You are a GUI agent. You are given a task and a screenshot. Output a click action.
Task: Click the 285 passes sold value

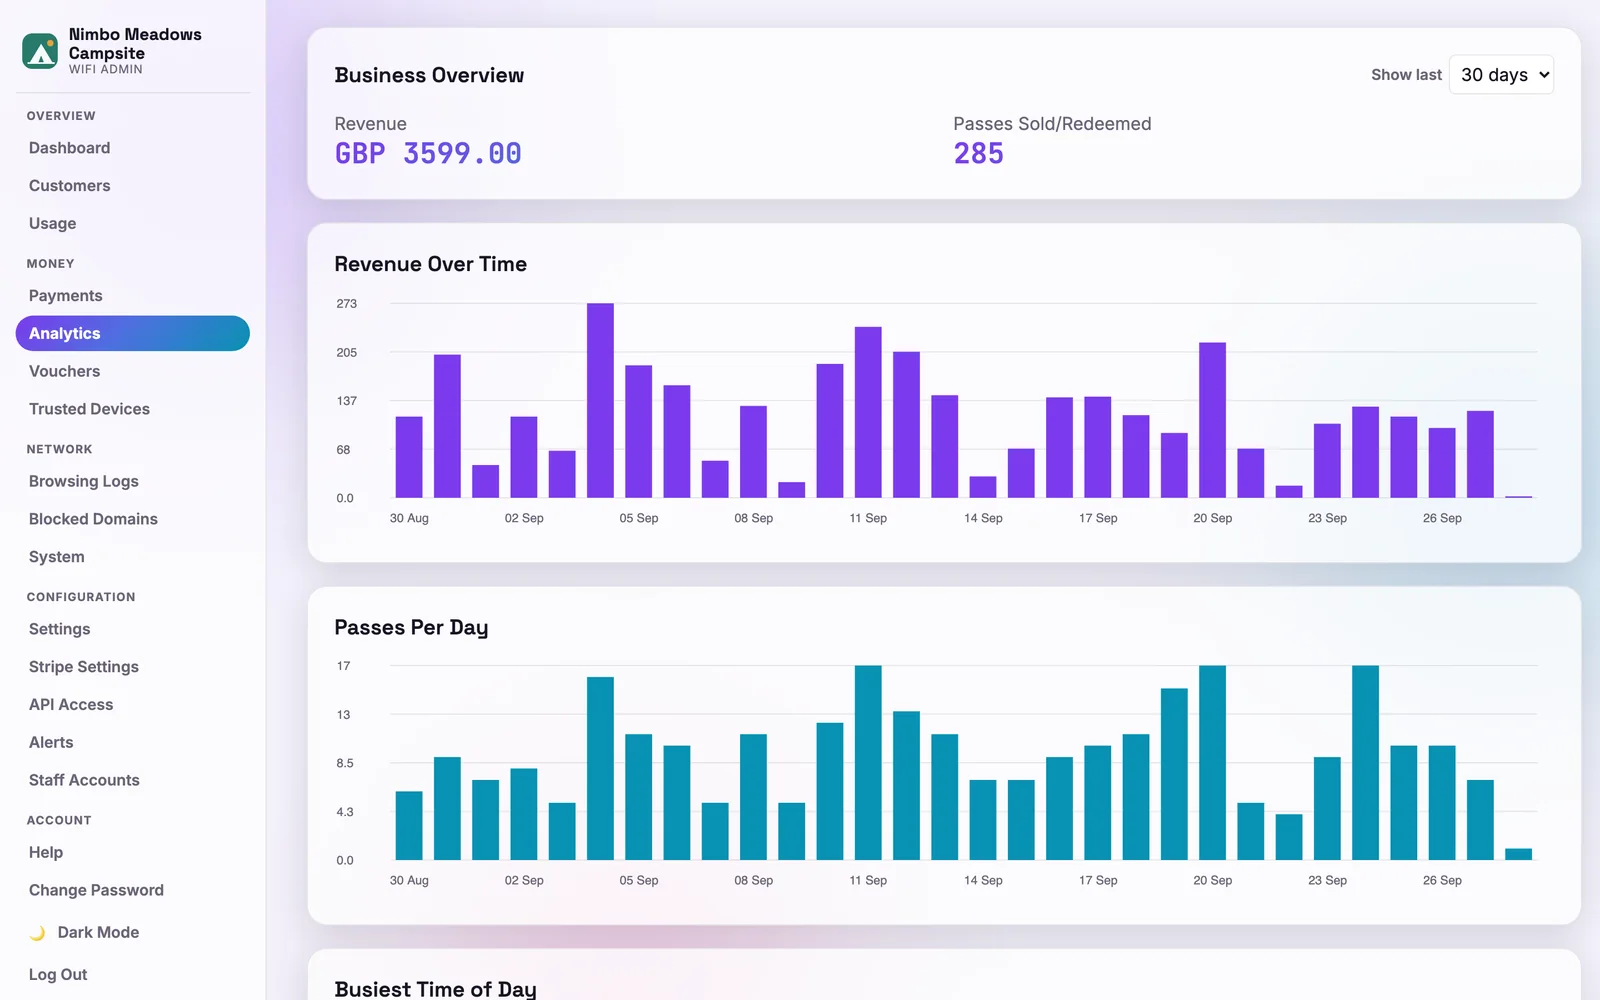[978, 154]
